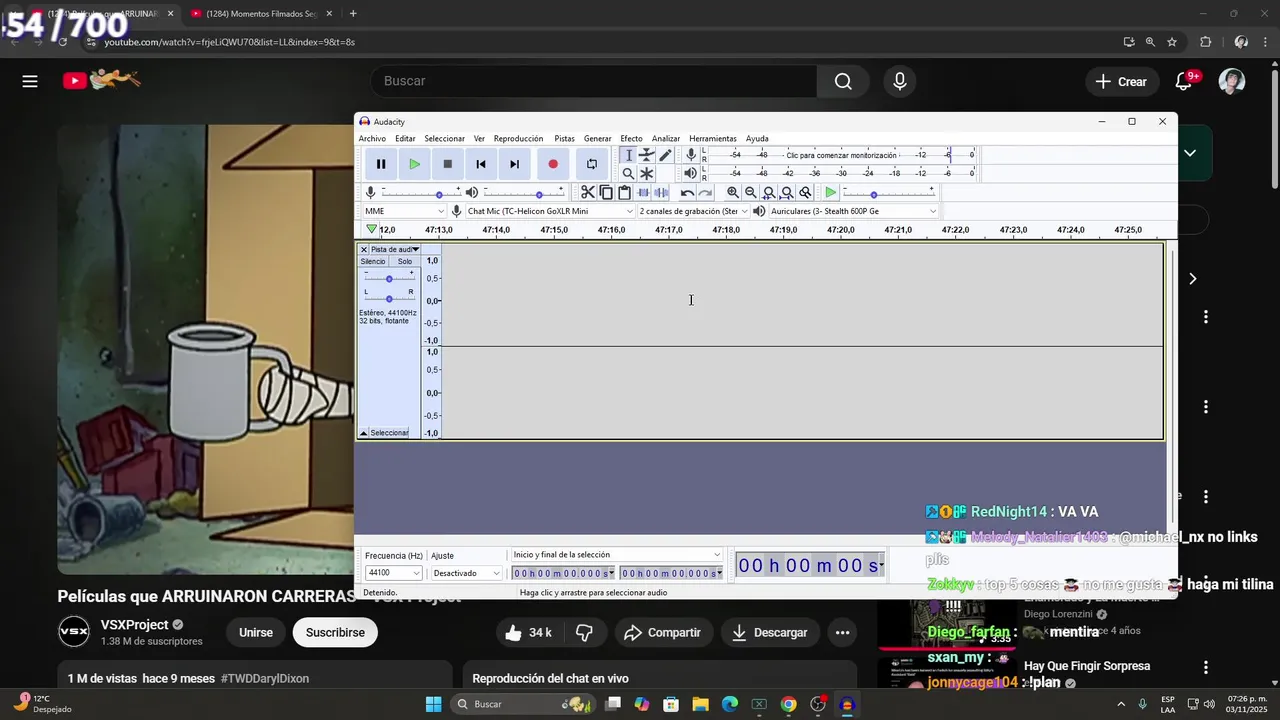This screenshot has height=720, width=1280.
Task: Click Play-at-speed green arrow
Action: click(830, 192)
